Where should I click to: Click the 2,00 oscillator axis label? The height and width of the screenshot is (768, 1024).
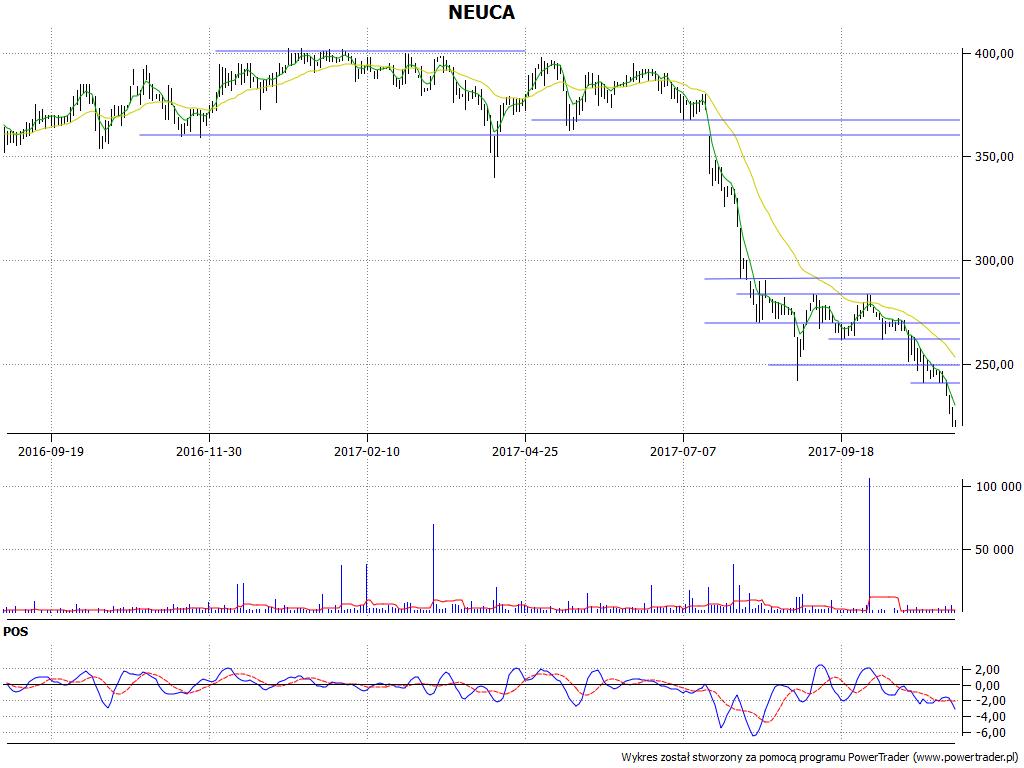[x=987, y=670]
